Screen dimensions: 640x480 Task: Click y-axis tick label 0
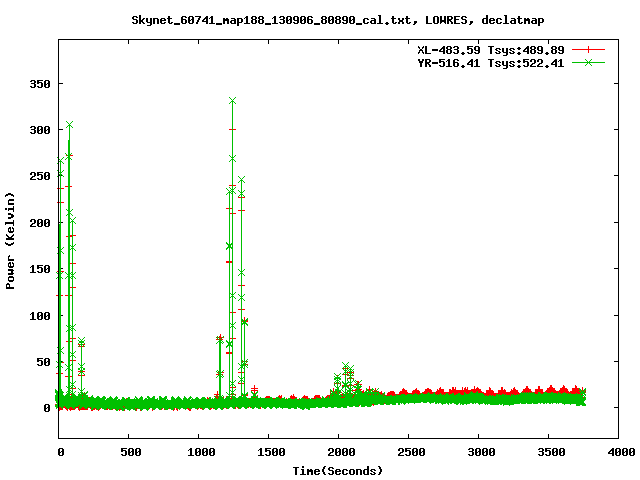point(47,408)
